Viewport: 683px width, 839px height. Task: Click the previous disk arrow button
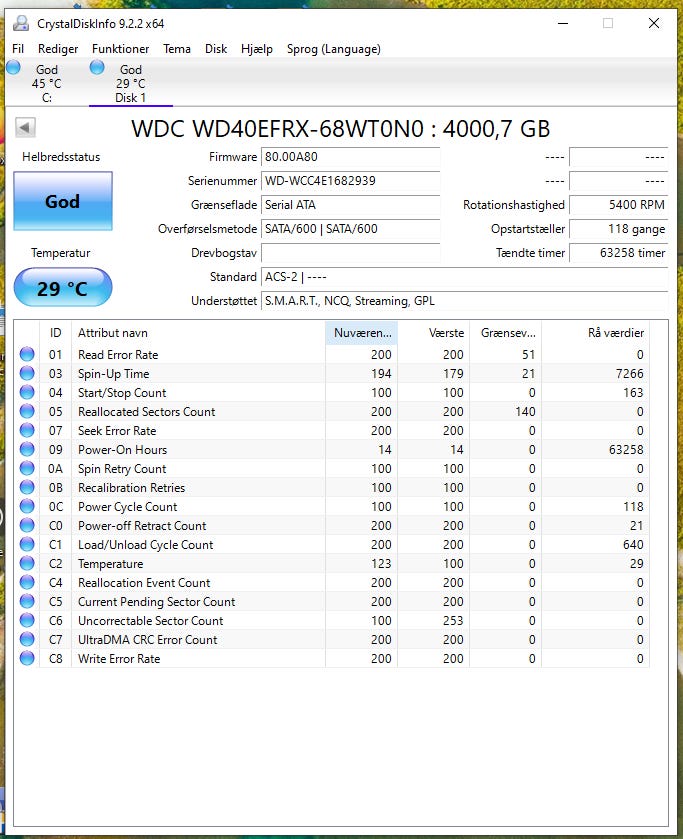point(25,128)
